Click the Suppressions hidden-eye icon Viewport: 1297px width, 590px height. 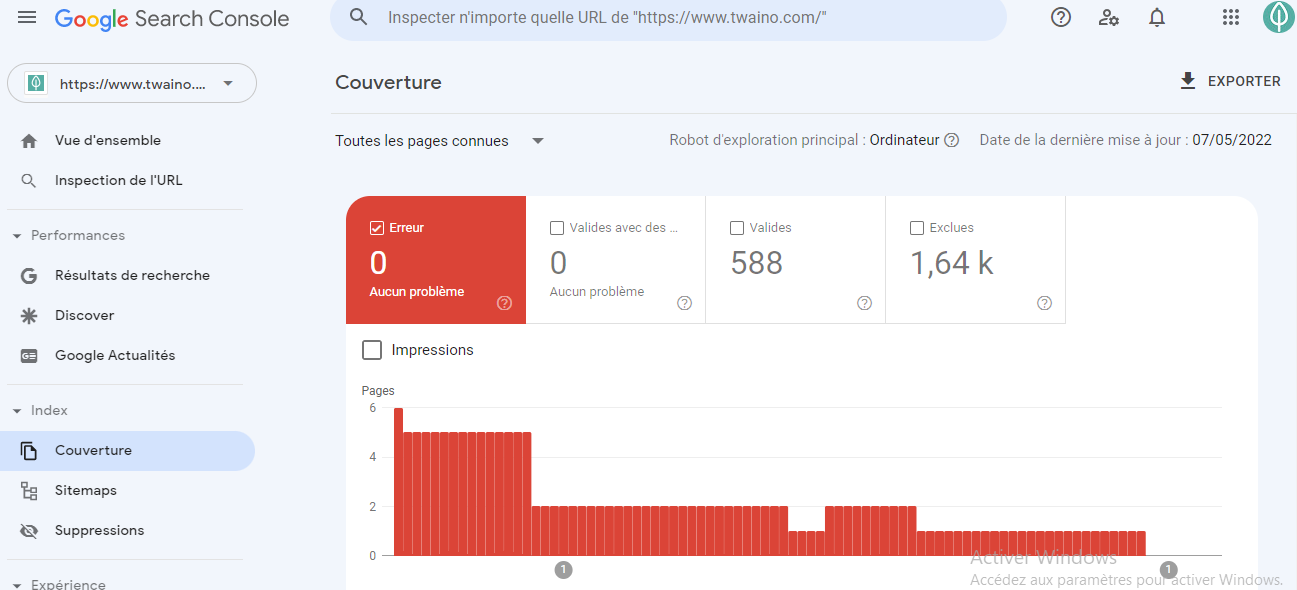click(x=29, y=531)
